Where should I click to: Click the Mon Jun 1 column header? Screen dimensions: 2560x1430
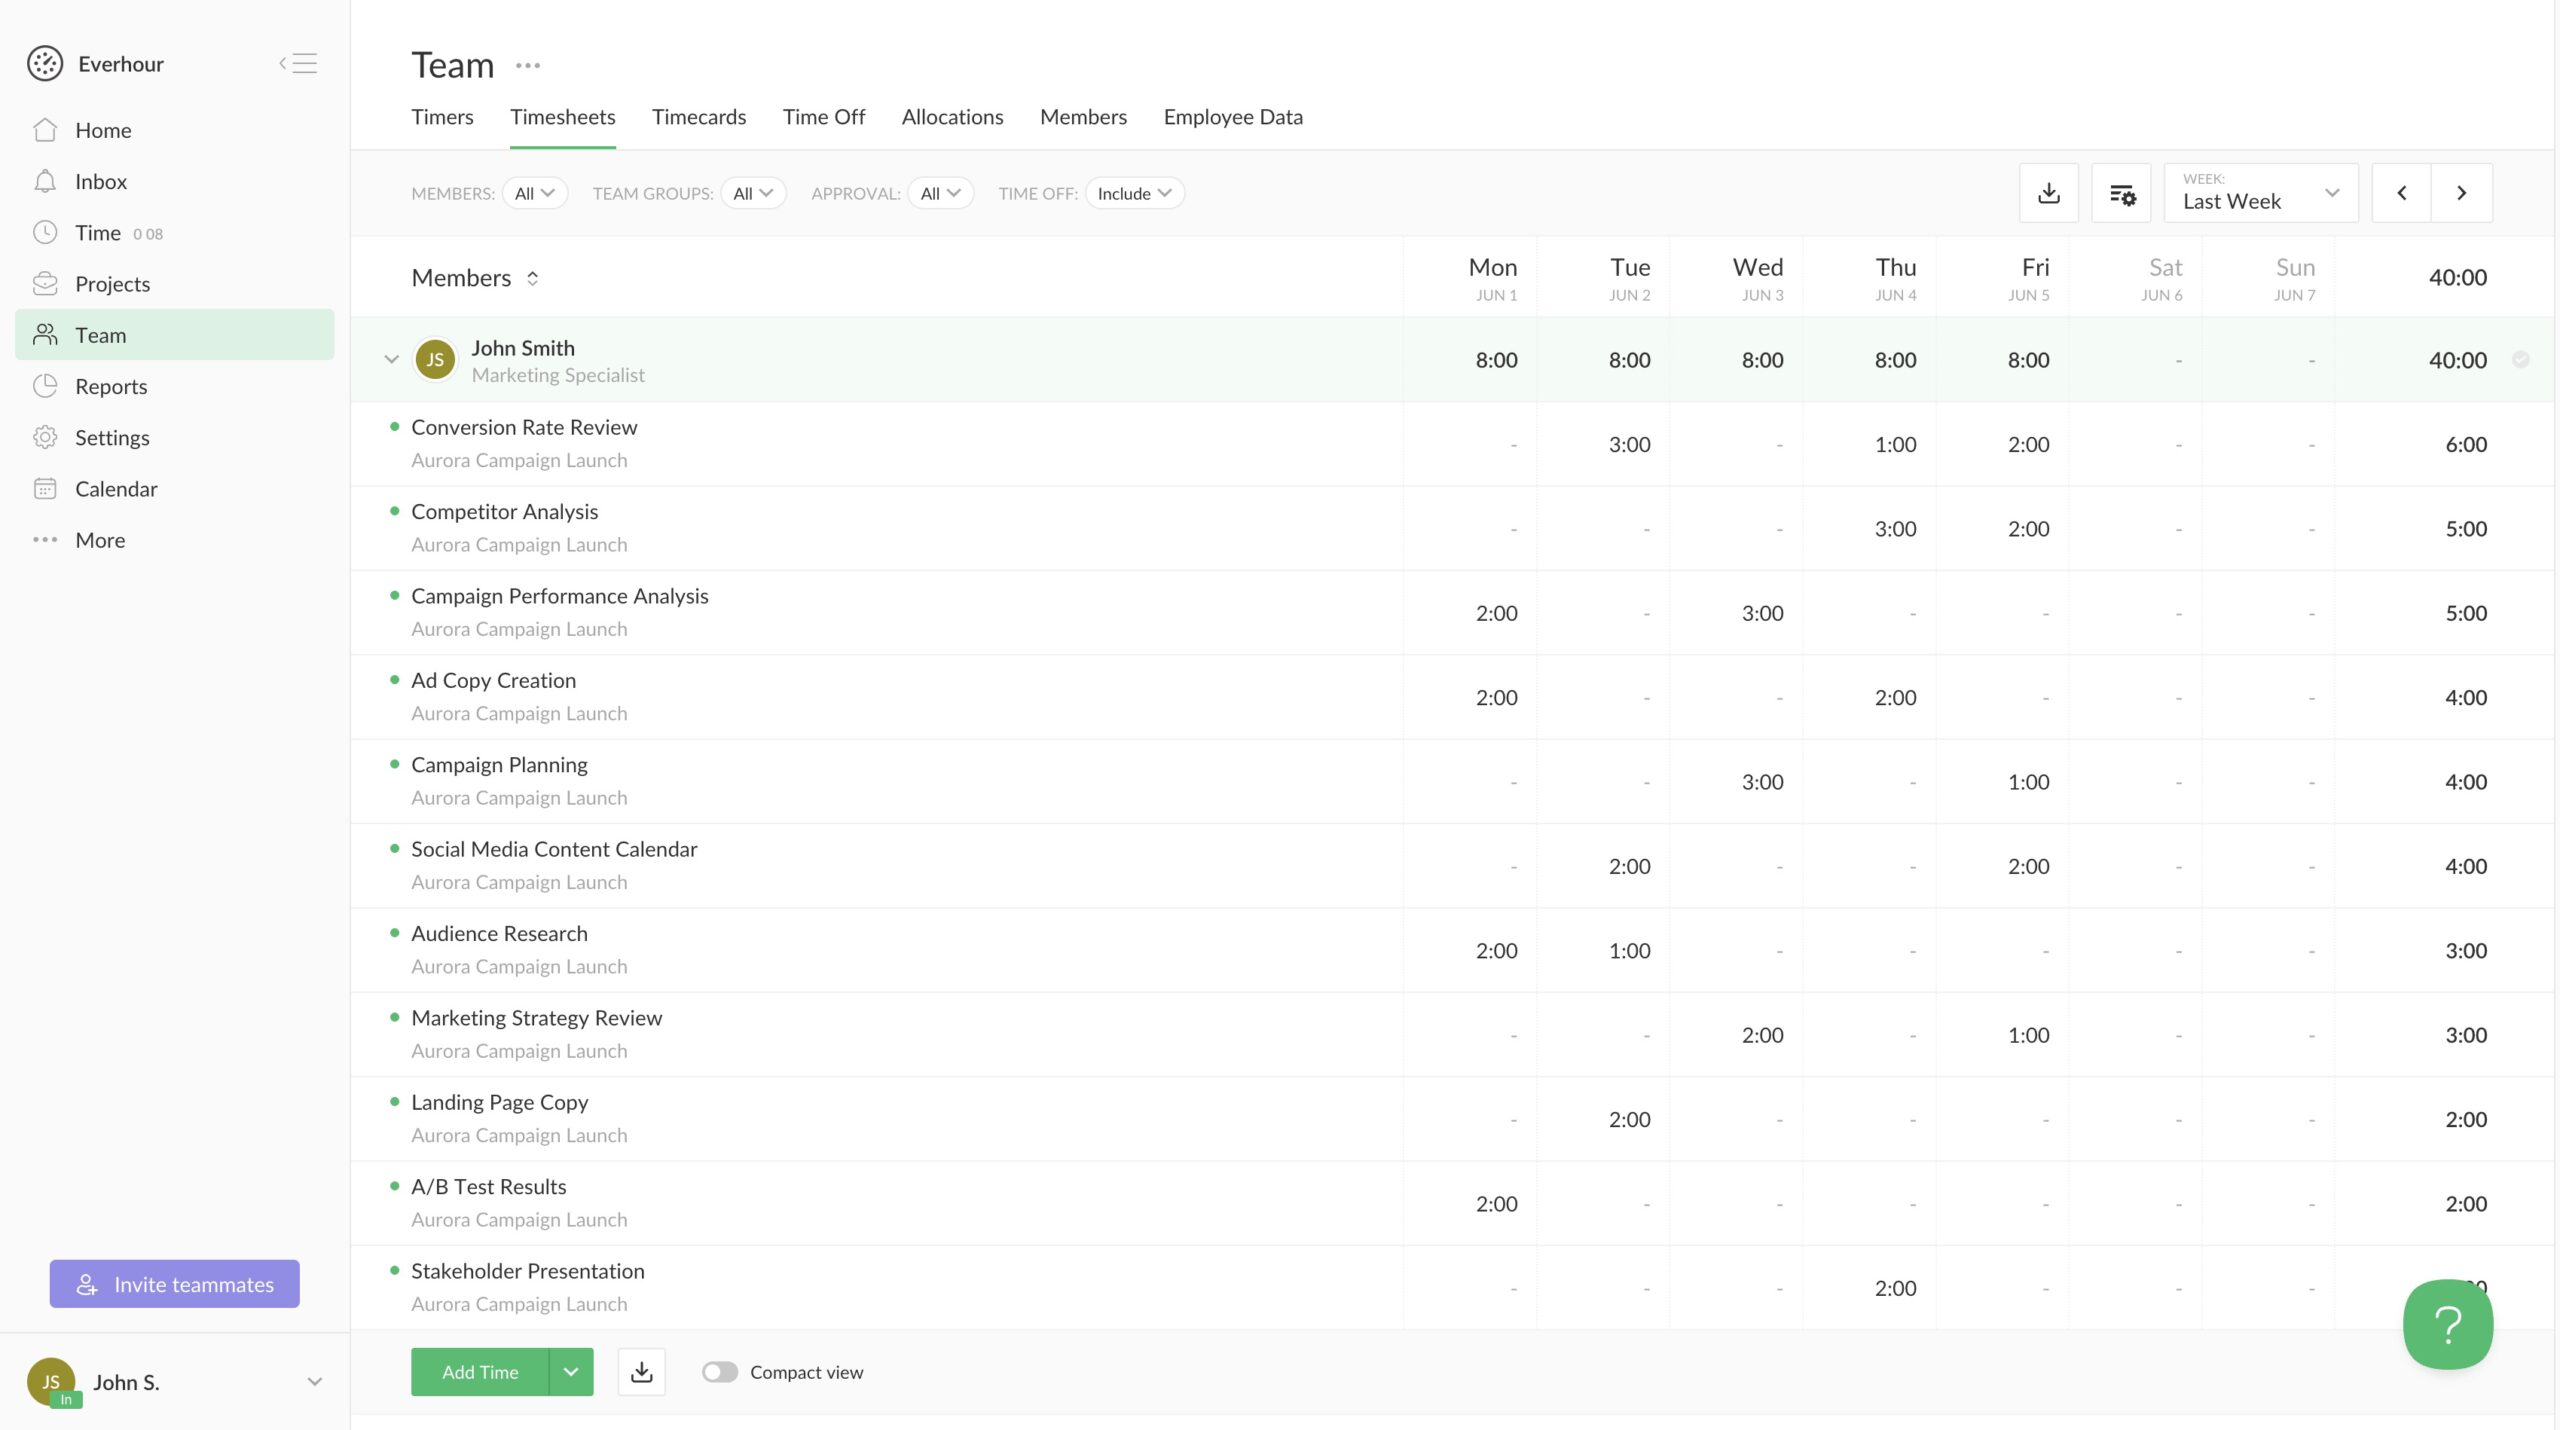point(1493,278)
